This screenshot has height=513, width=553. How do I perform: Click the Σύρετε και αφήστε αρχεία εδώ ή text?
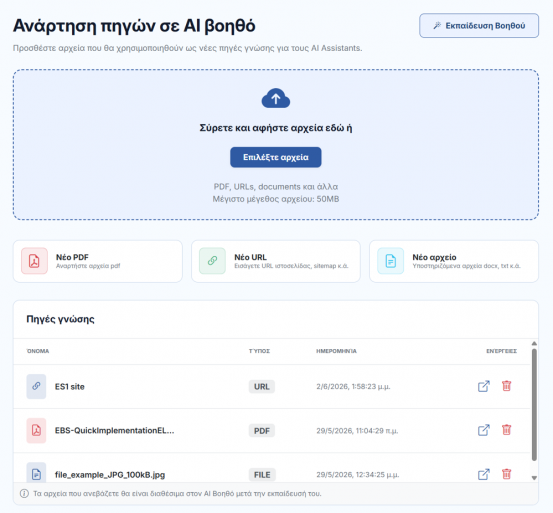point(276,128)
